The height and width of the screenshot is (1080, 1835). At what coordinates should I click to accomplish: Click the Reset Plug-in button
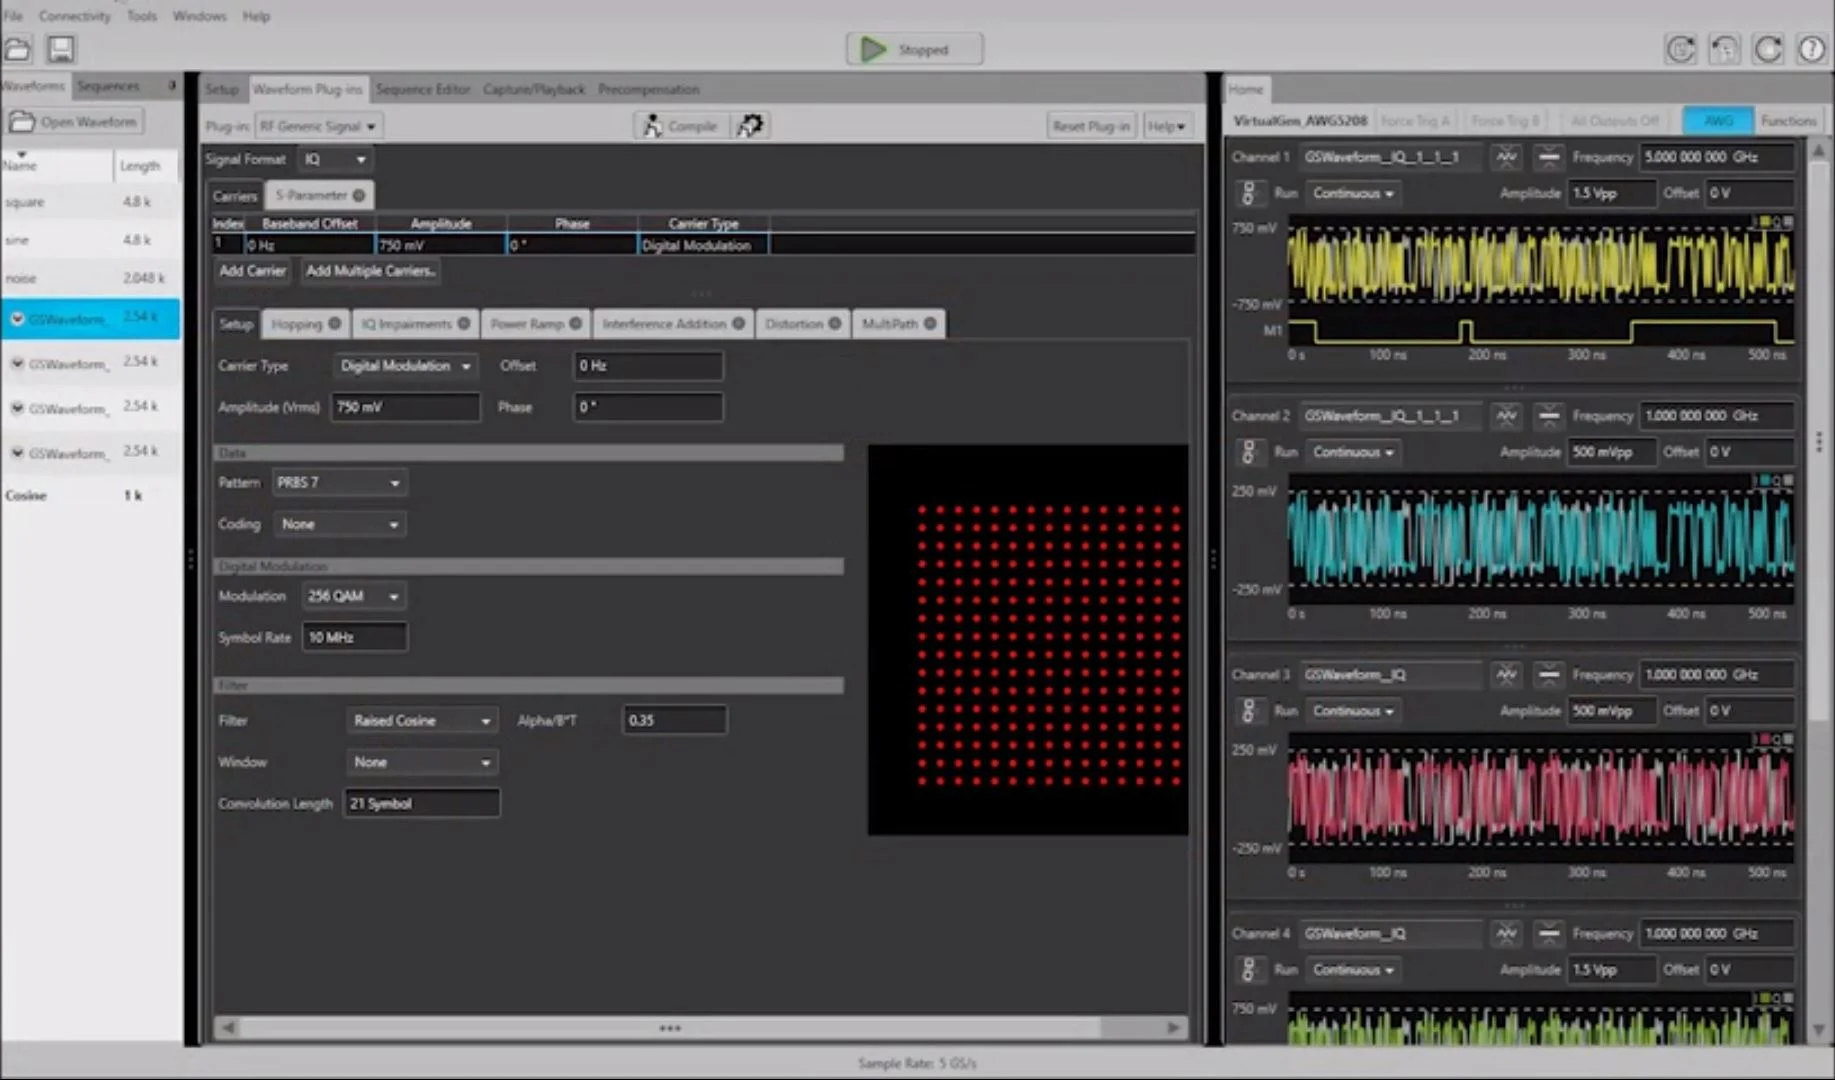(x=1090, y=126)
